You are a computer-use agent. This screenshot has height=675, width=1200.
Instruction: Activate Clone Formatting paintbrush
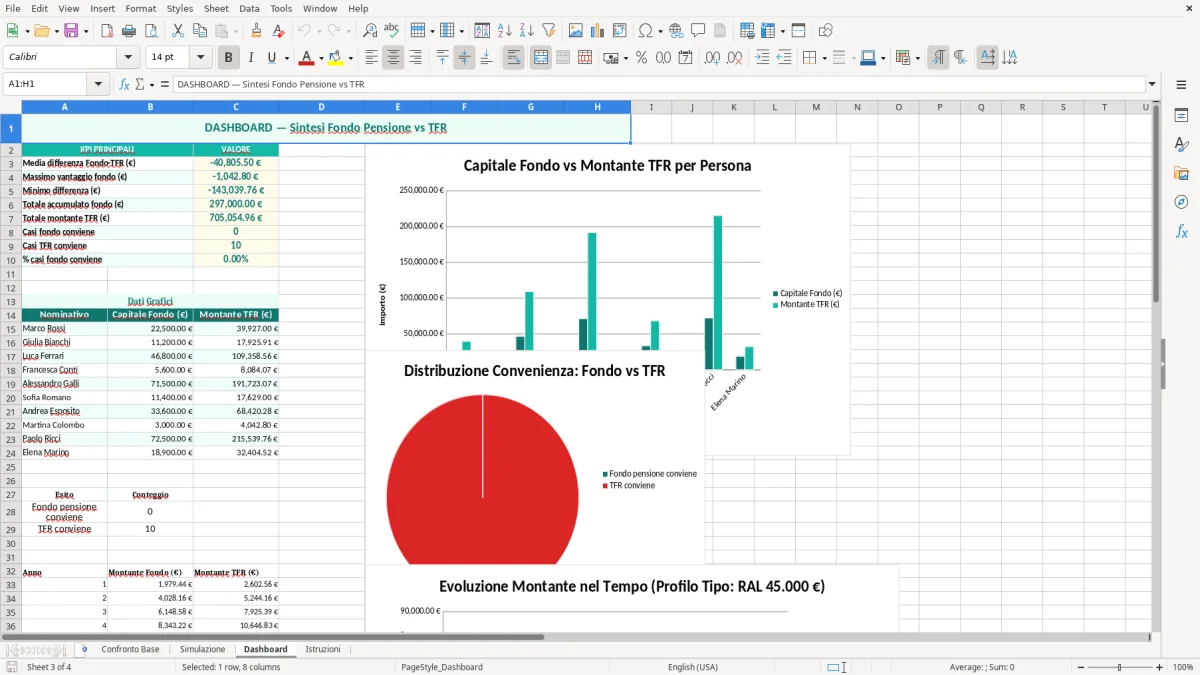256,31
